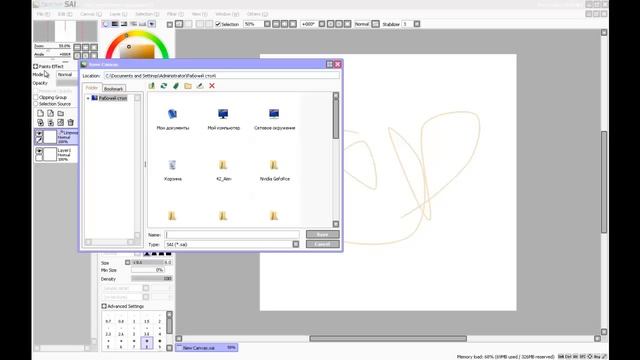The image size is (640, 360).
Task: Hide Layer1 with its eye toggle
Action: coord(39,151)
